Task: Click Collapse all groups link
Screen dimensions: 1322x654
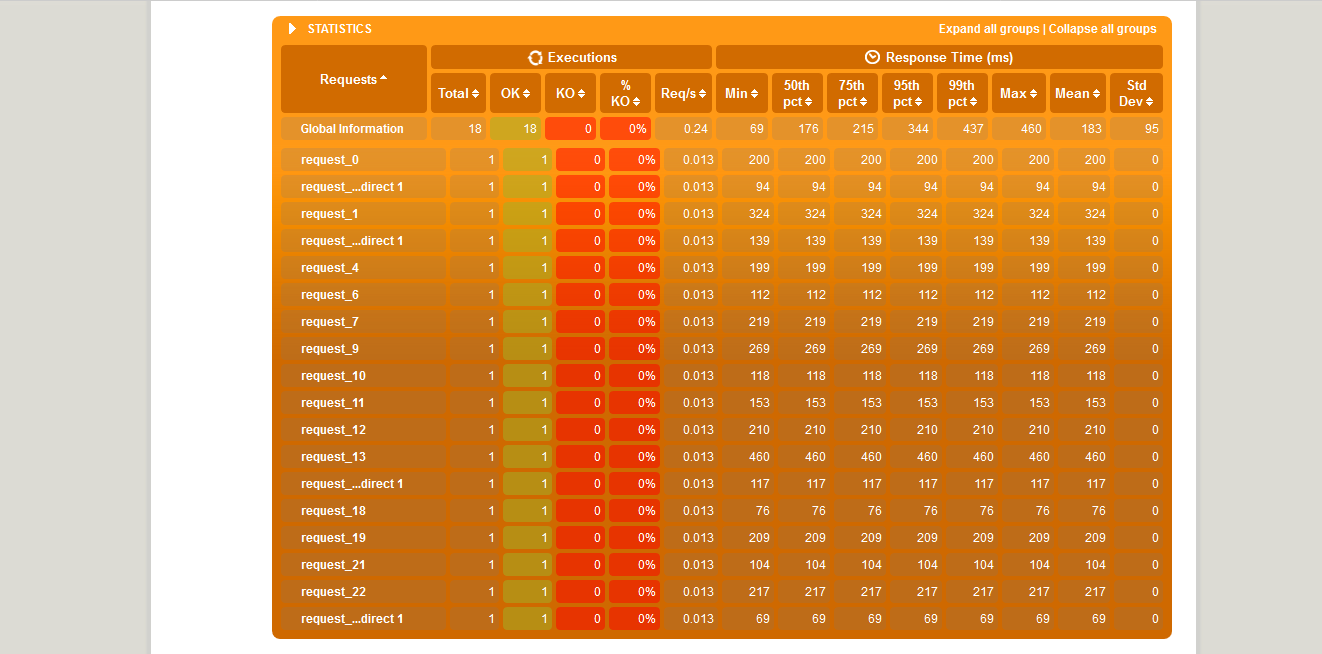Action: click(1102, 29)
